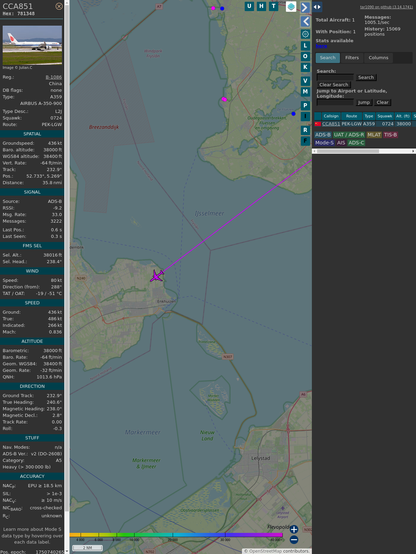Screen dimensions: 416x554
Task: Zoom in the map with plus
Action: tap(294, 529)
